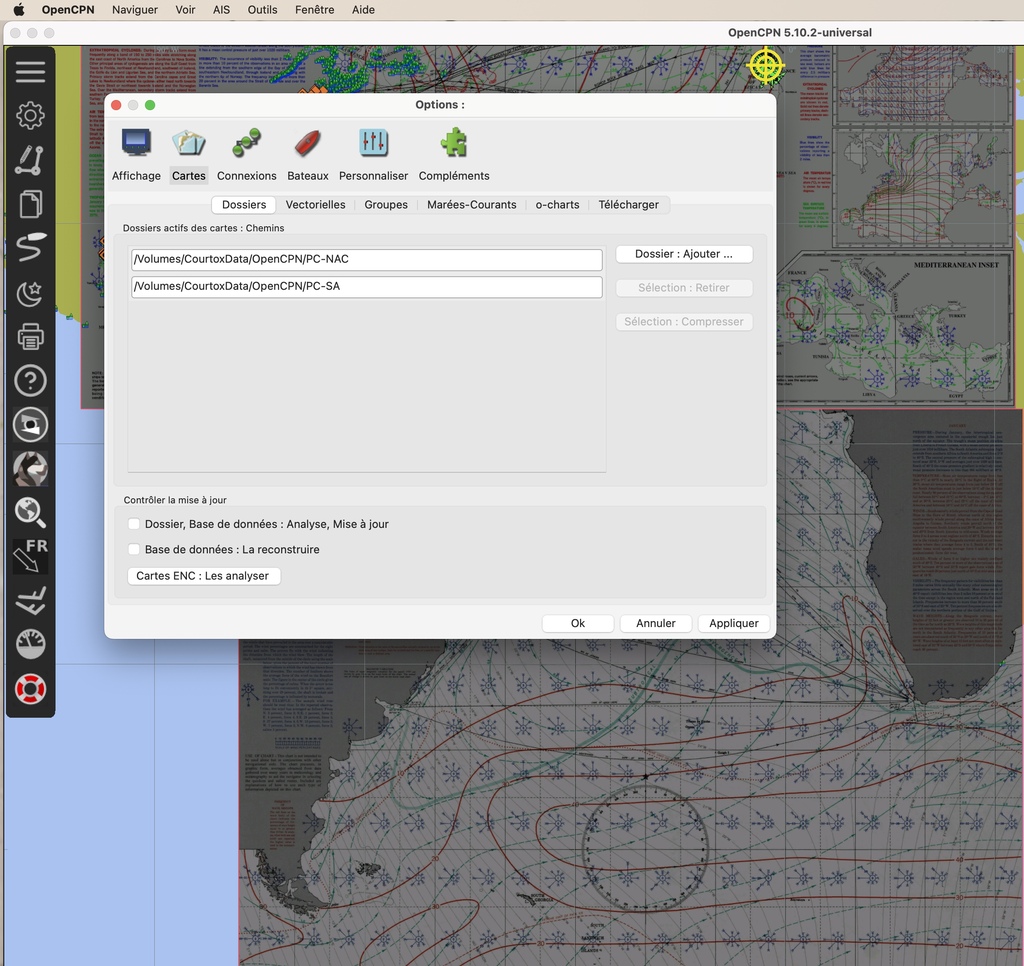Select the route creation tool icon
This screenshot has height=966, width=1024.
click(30, 160)
